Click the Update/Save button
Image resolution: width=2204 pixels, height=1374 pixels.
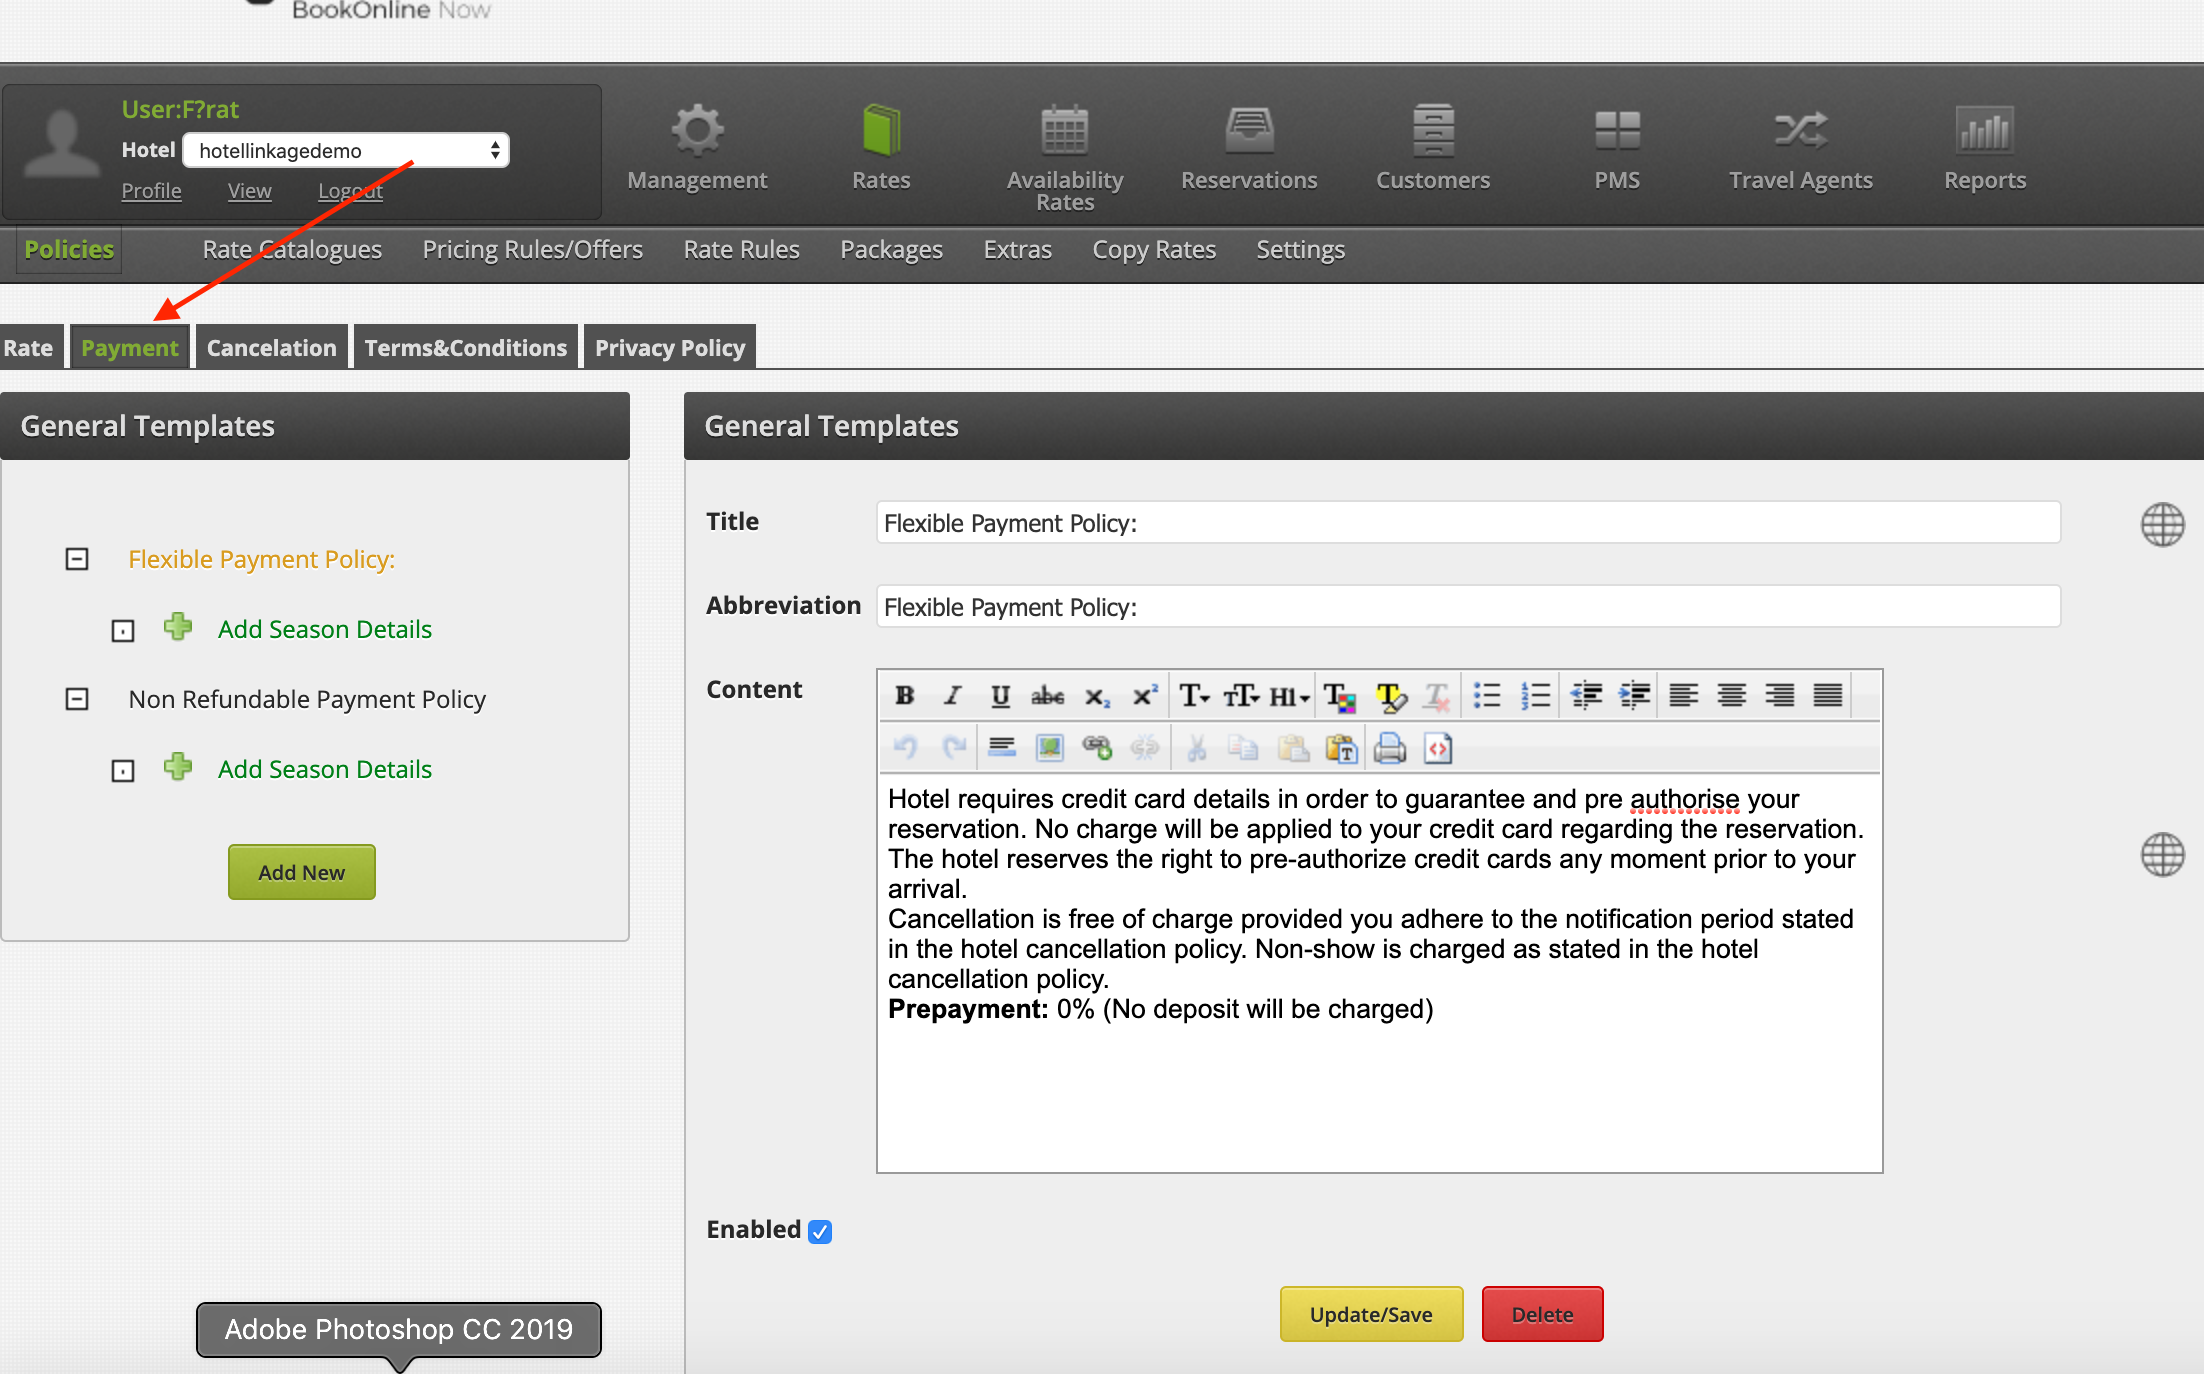[1371, 1314]
